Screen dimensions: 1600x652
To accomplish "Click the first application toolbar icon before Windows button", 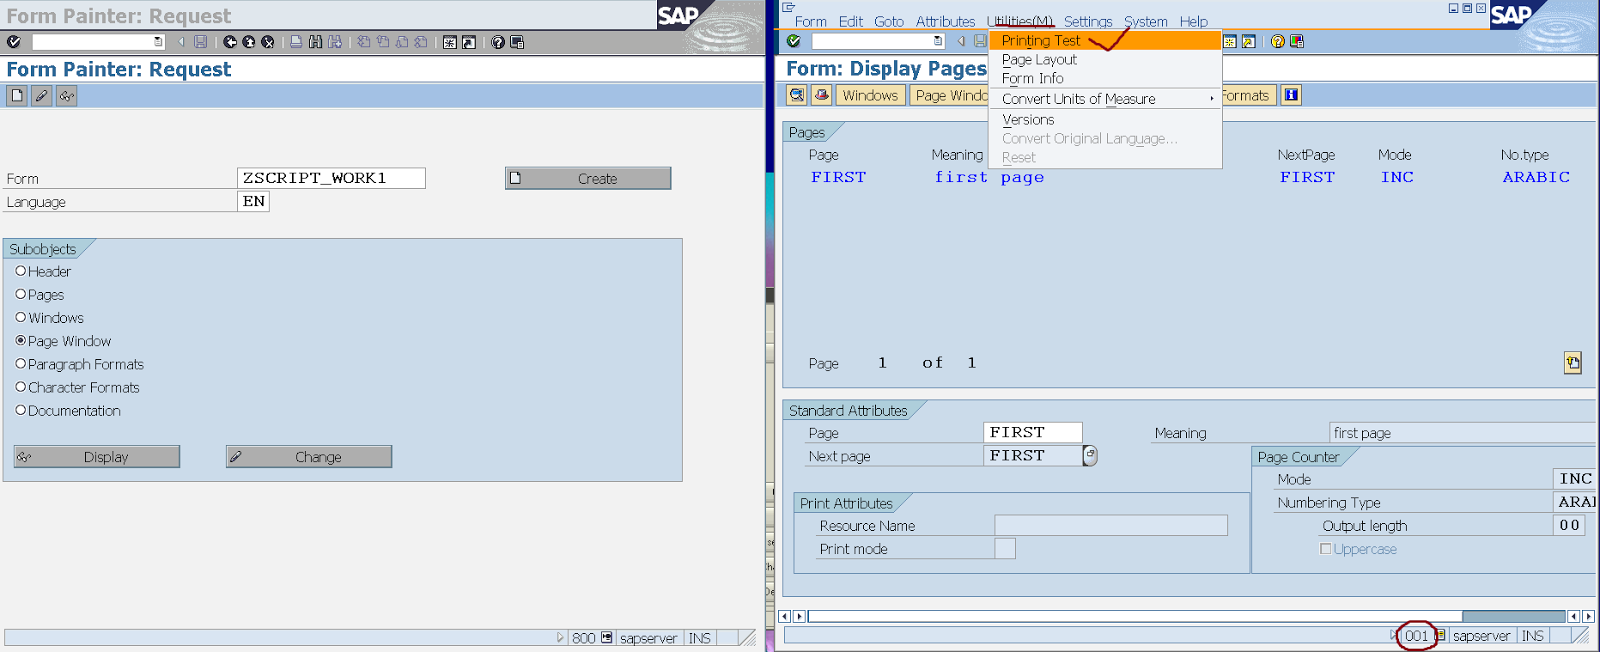I will [x=797, y=95].
